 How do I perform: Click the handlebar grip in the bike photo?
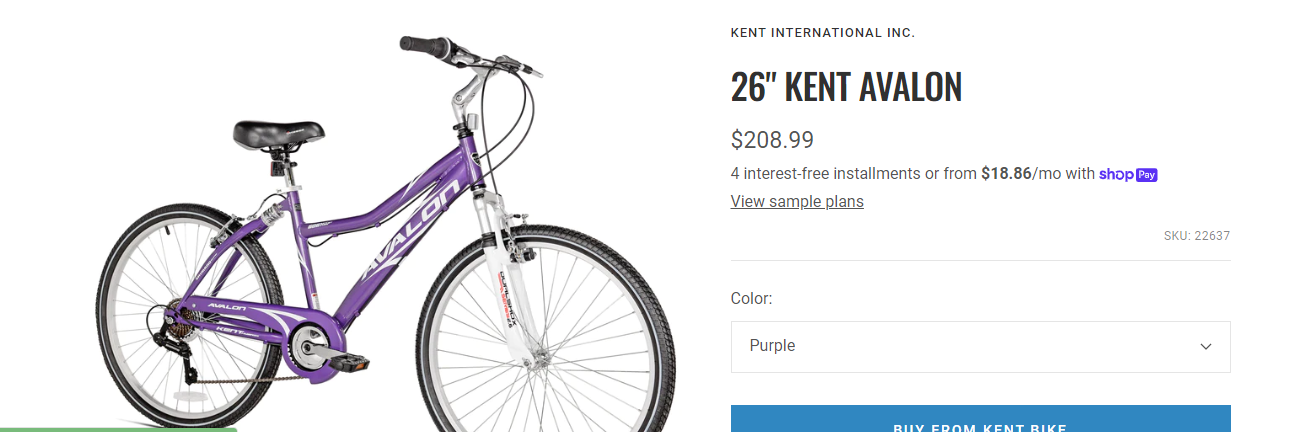423,44
